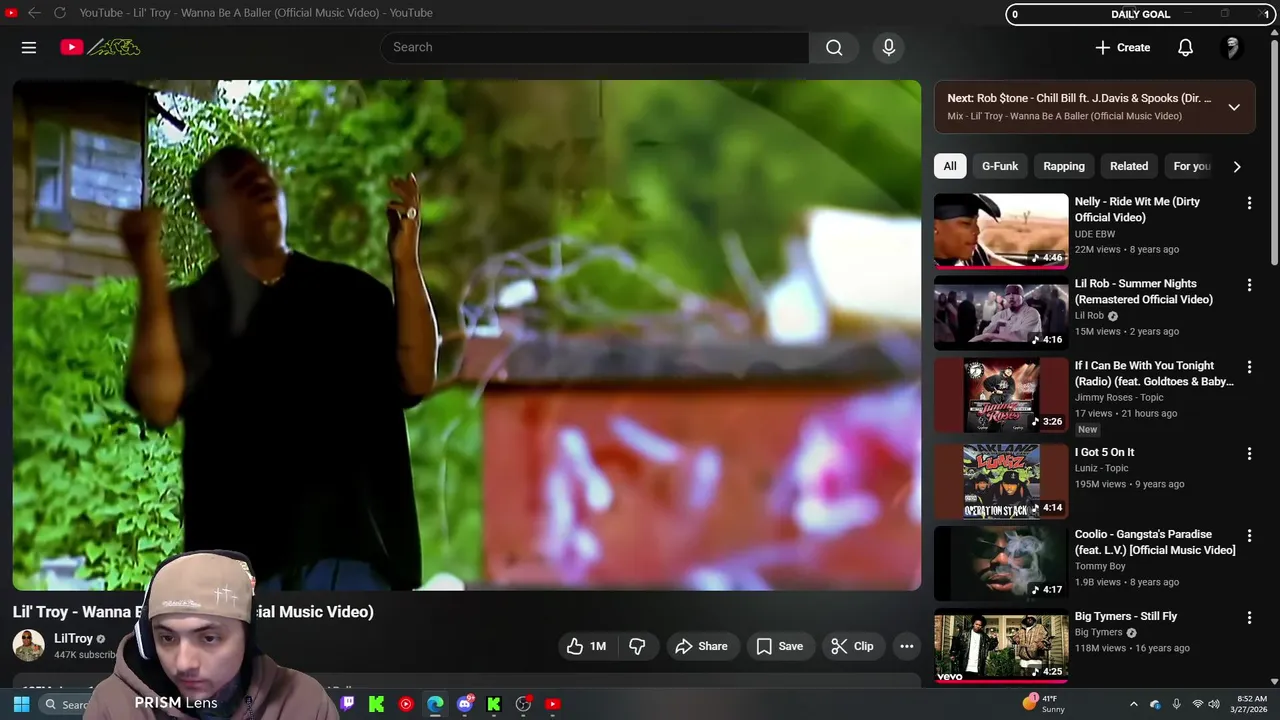Open the LilTroy channel name link

[x=73, y=638]
